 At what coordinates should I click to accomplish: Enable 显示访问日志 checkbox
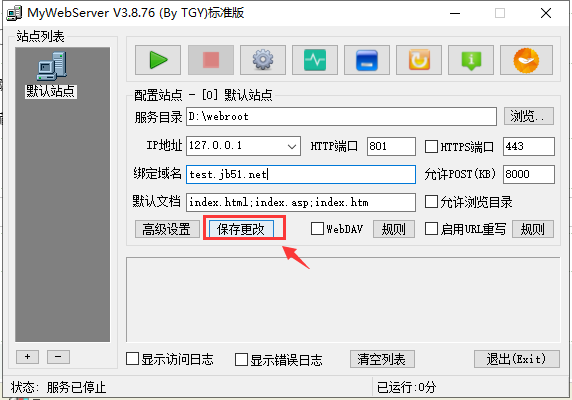coord(132,359)
